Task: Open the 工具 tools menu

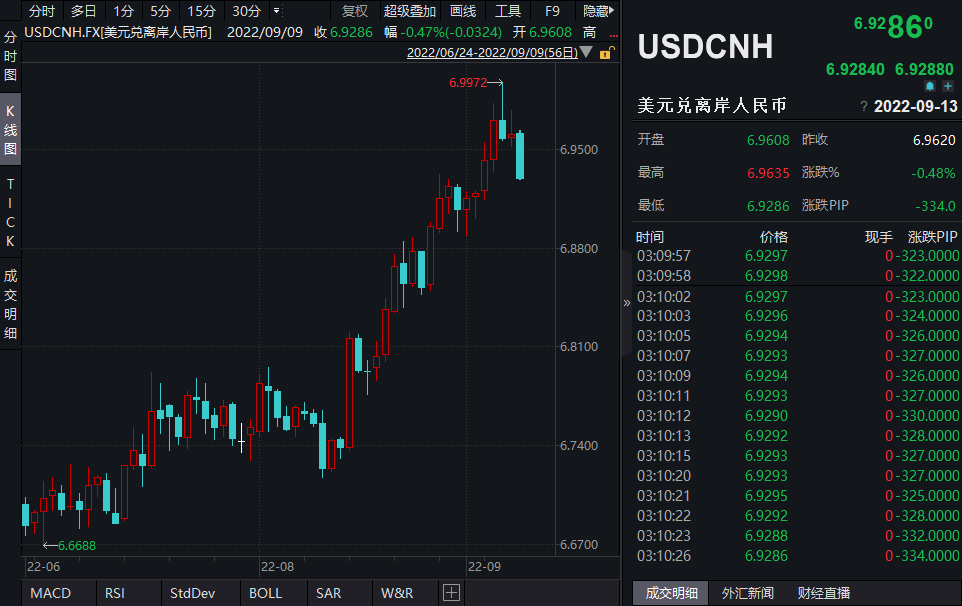Action: pyautogui.click(x=507, y=10)
